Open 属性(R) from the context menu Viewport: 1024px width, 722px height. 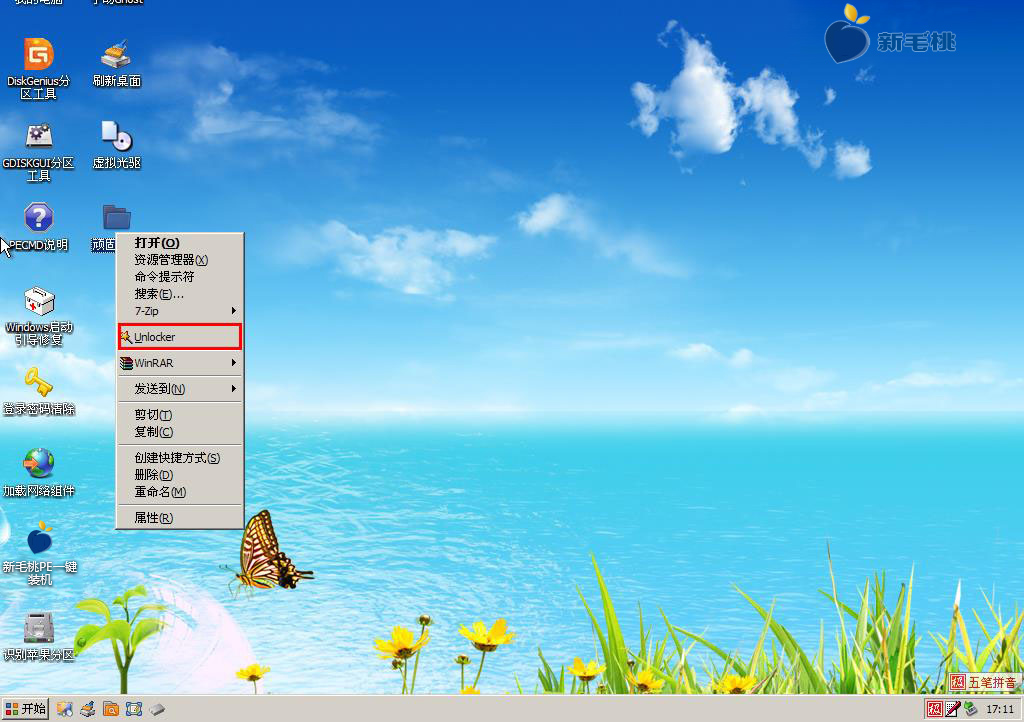coord(180,518)
